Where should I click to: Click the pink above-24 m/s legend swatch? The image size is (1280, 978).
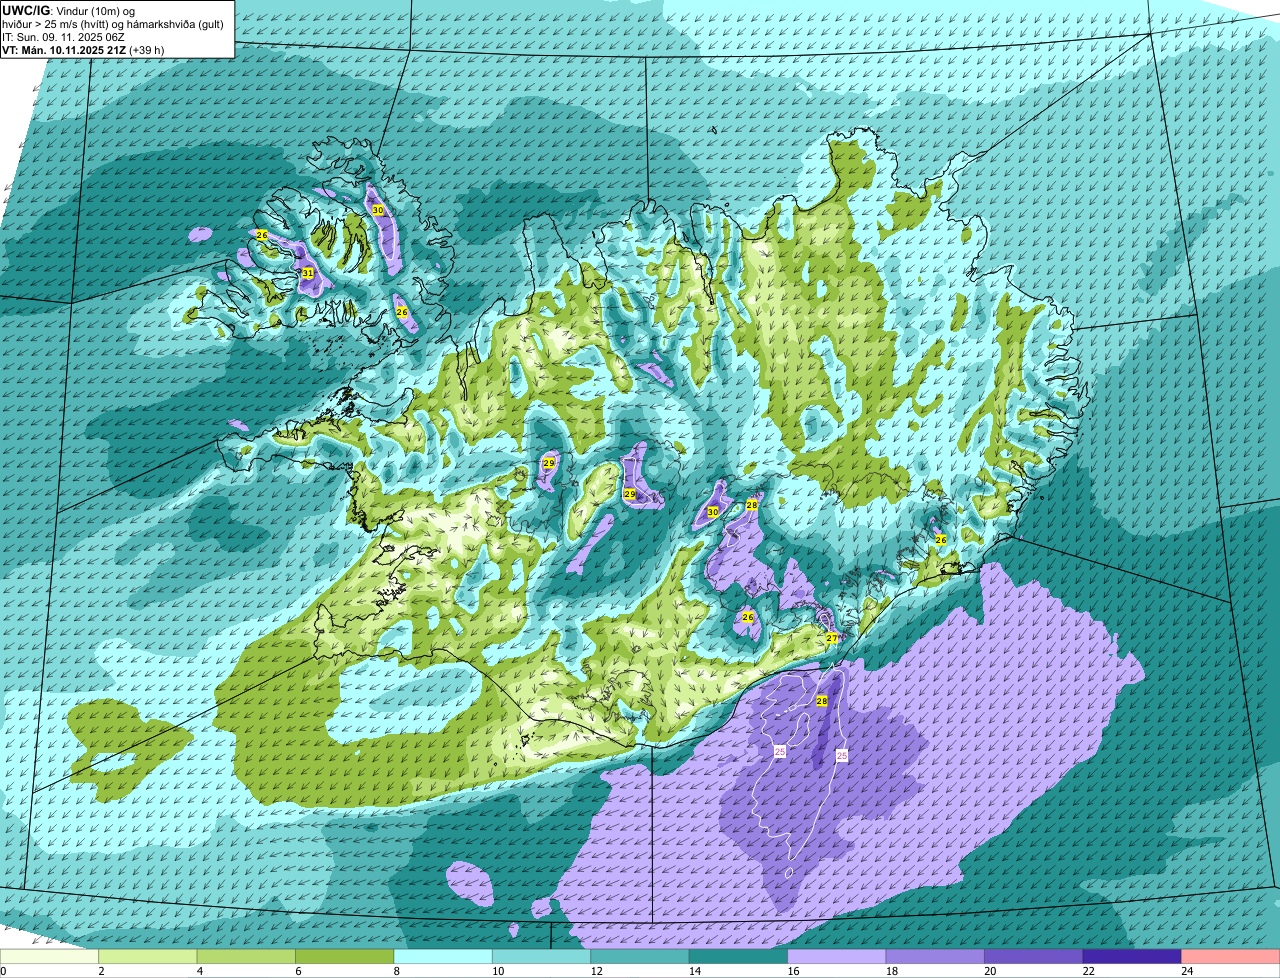point(1232,957)
